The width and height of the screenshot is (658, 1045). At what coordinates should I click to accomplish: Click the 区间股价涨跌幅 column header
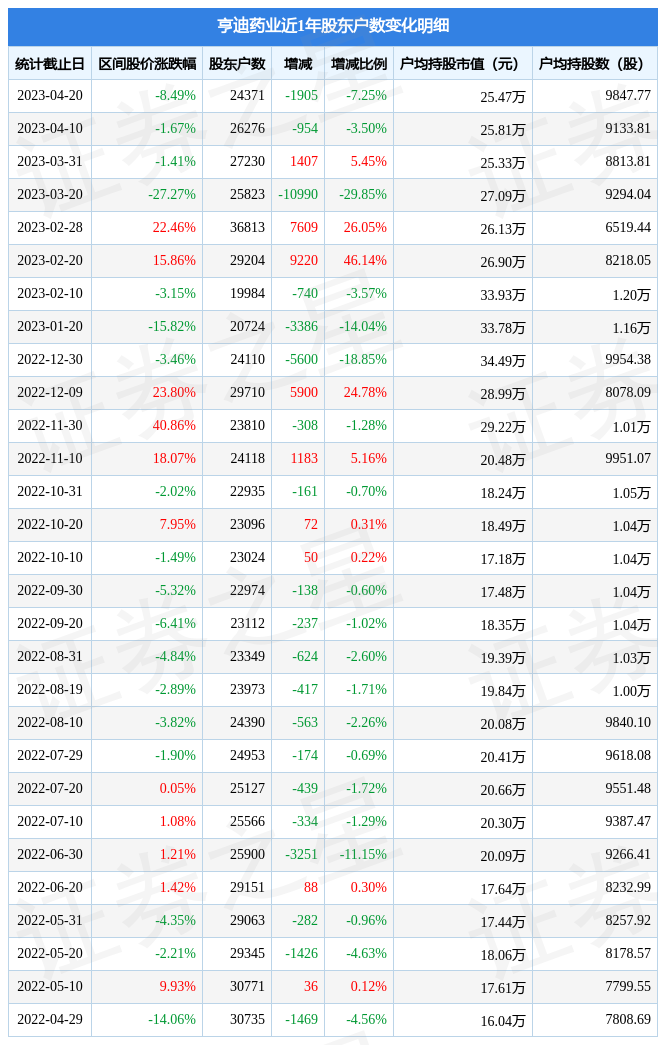point(147,64)
